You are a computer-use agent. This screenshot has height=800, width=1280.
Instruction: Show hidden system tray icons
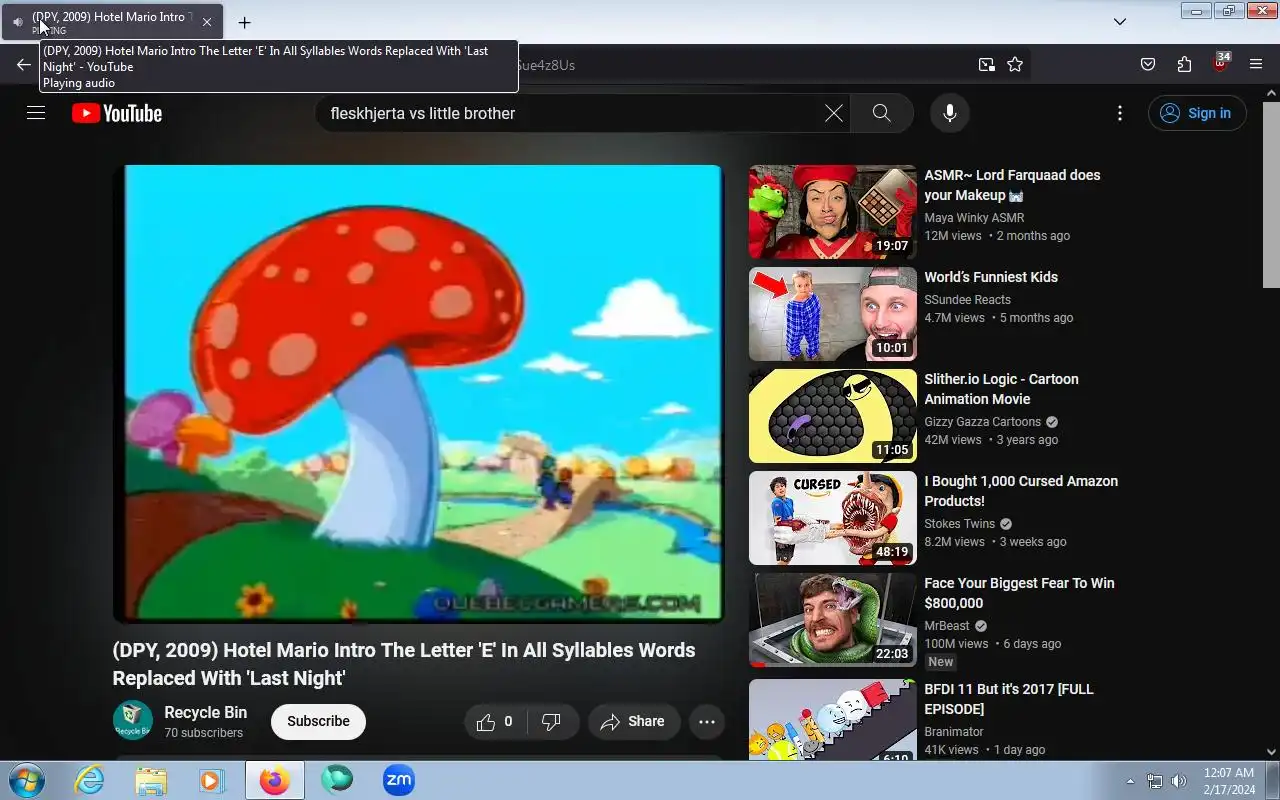point(1130,781)
